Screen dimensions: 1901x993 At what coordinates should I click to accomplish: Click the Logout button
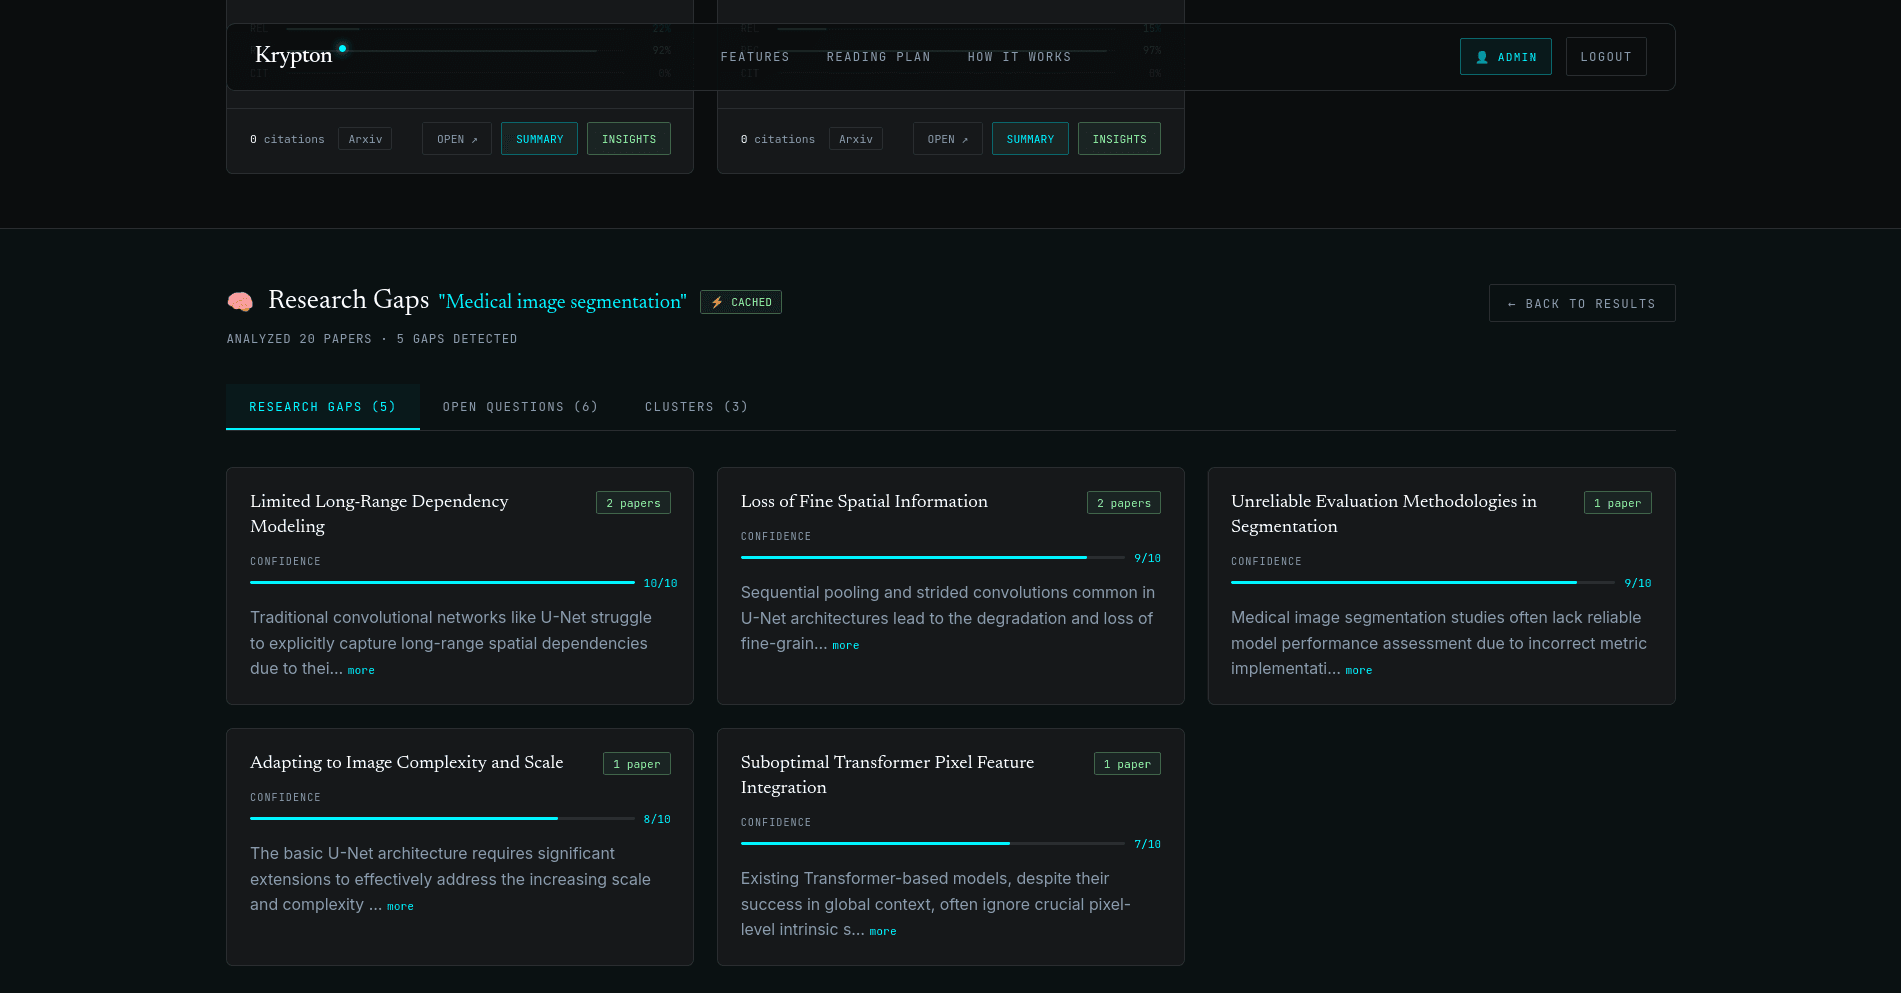tap(1606, 57)
